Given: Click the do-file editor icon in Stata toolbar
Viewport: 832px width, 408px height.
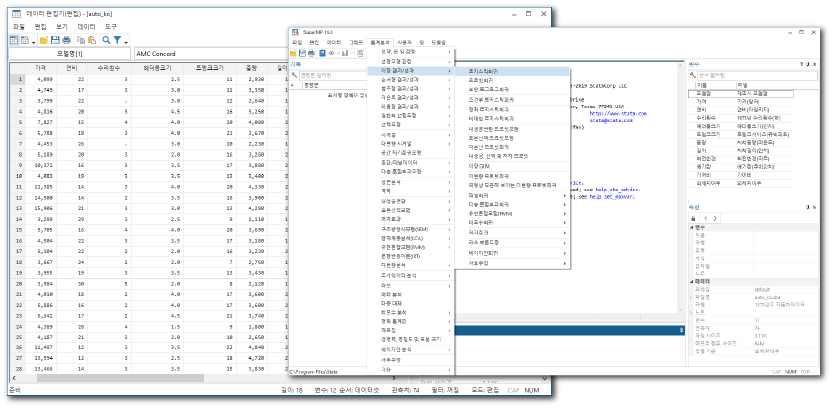Looking at the screenshot, I should (x=361, y=53).
